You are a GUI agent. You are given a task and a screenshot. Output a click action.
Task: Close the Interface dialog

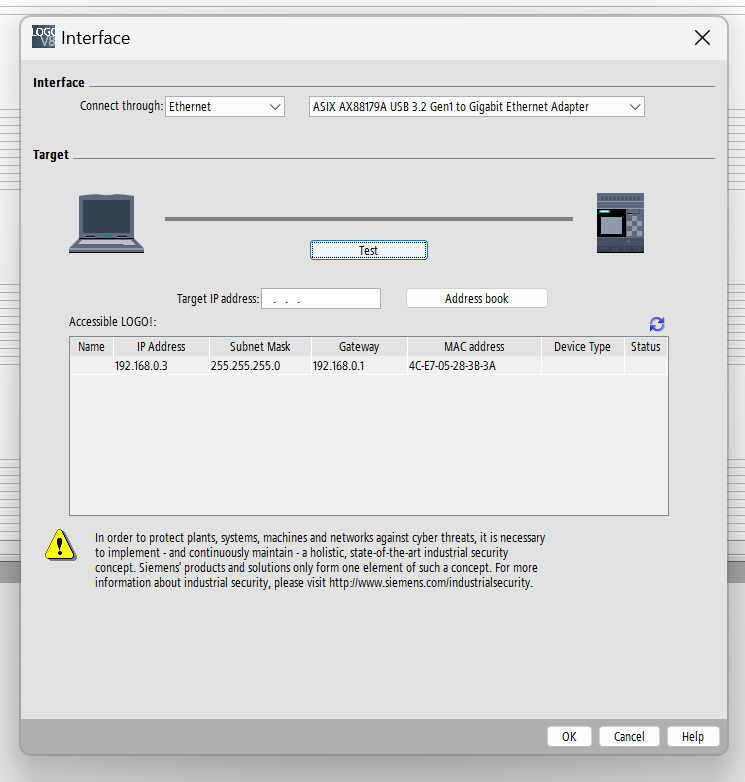702,37
